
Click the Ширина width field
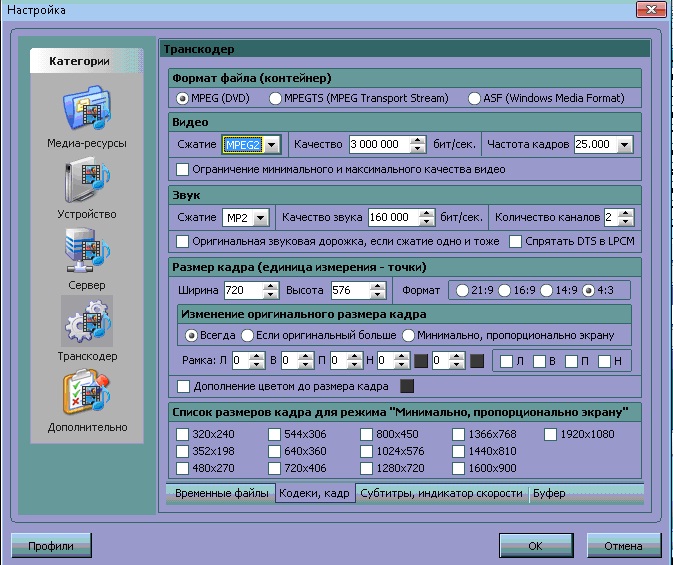[243, 290]
